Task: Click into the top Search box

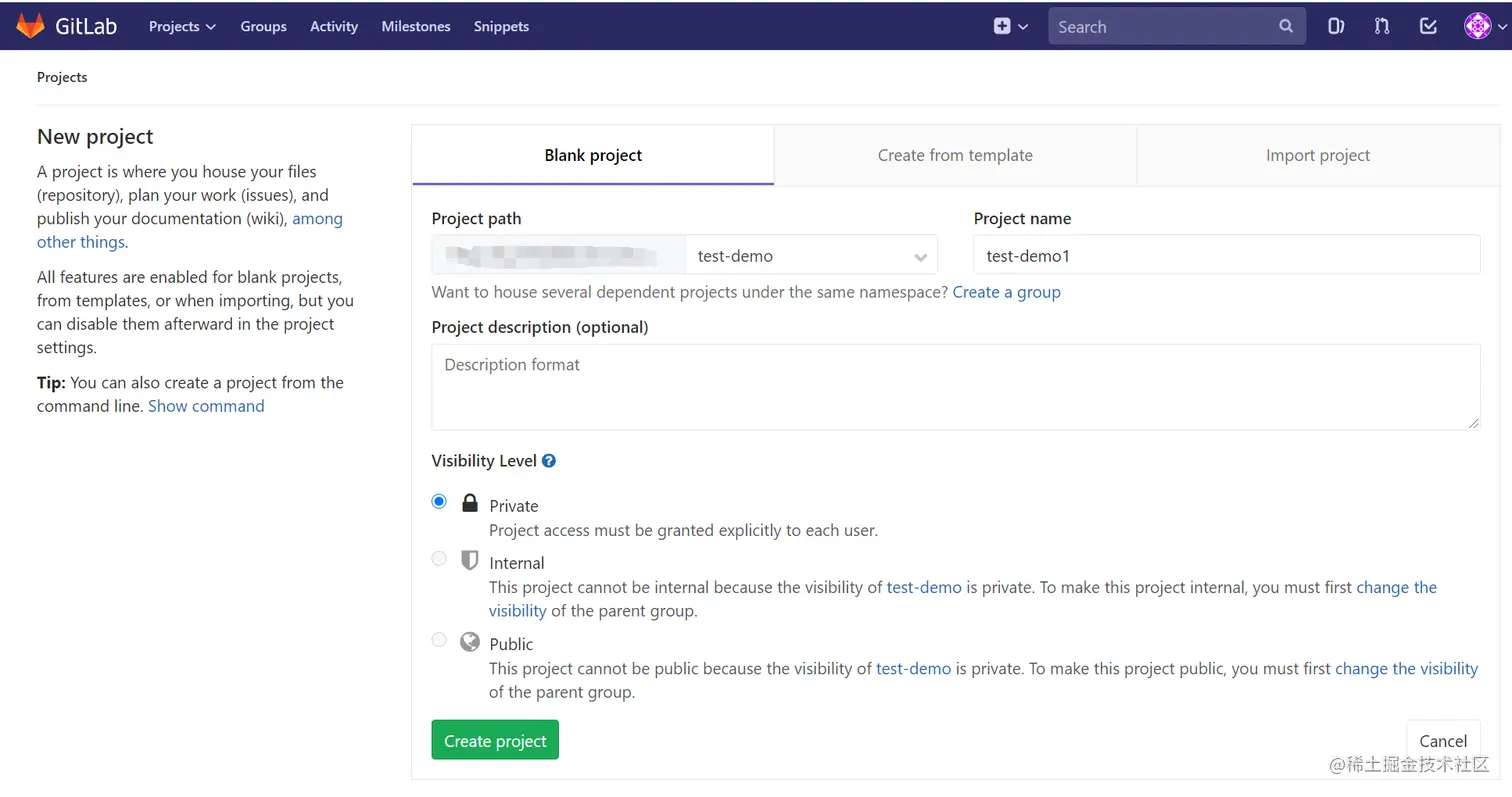Action: pos(1177,26)
